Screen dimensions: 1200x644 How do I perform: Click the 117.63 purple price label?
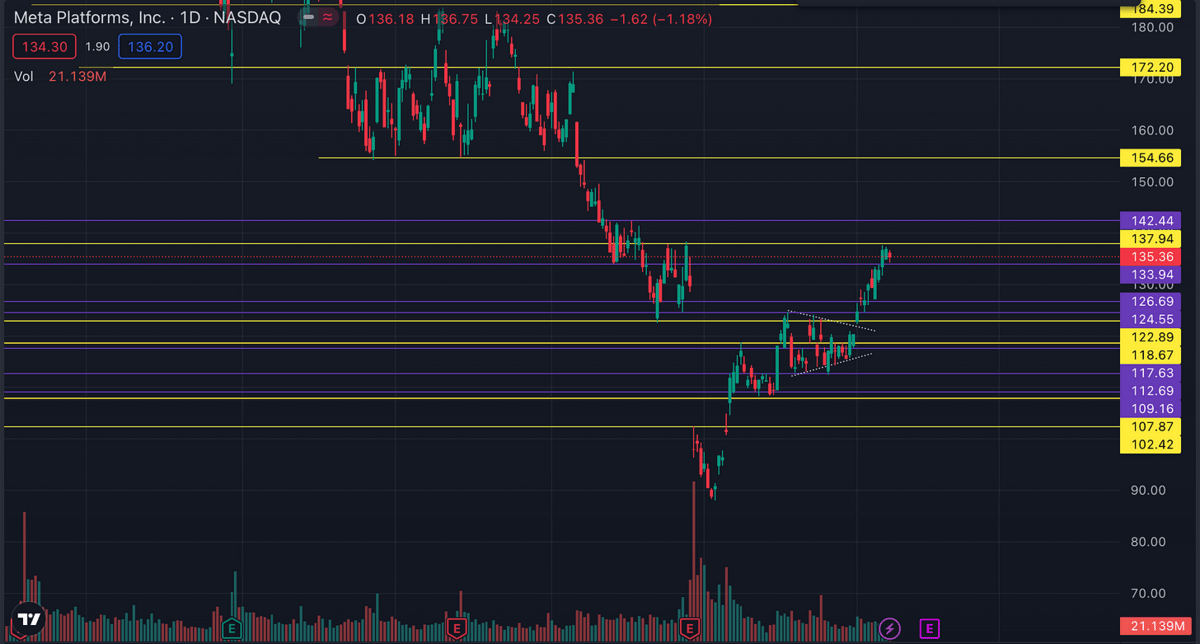[x=1152, y=373]
